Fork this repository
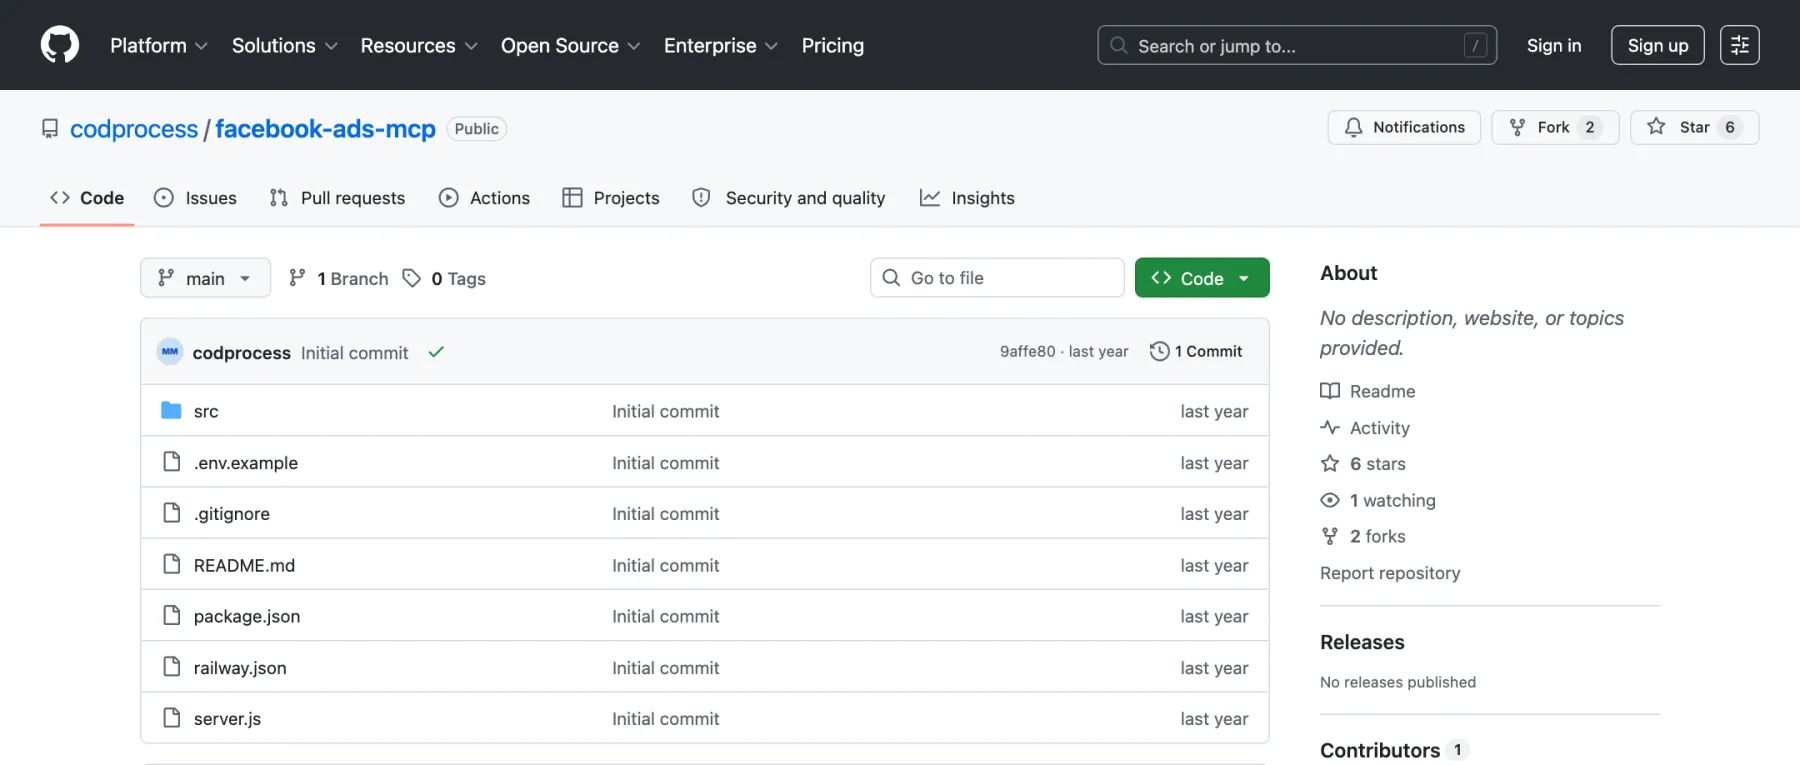 (x=1555, y=127)
